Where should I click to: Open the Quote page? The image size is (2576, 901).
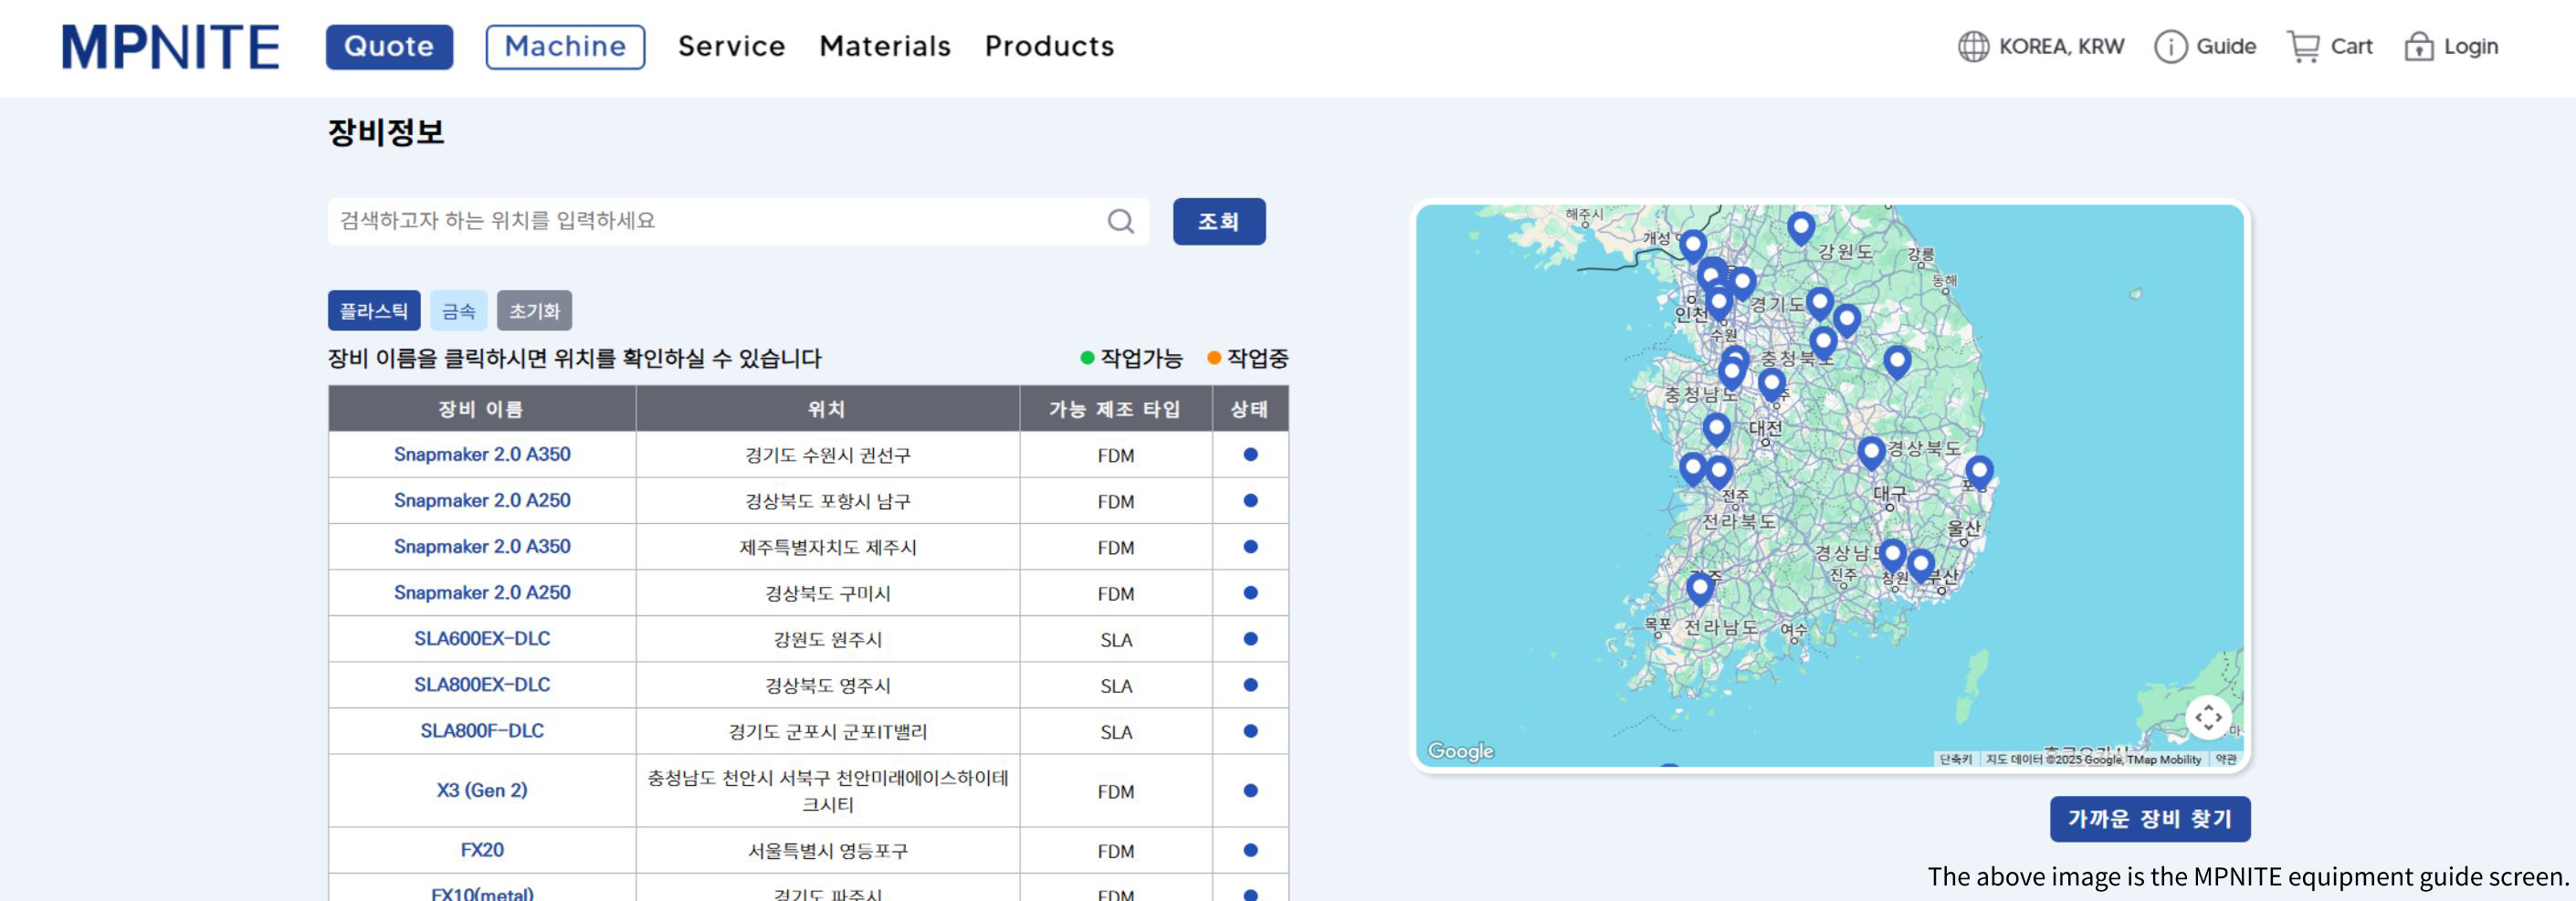coord(389,47)
